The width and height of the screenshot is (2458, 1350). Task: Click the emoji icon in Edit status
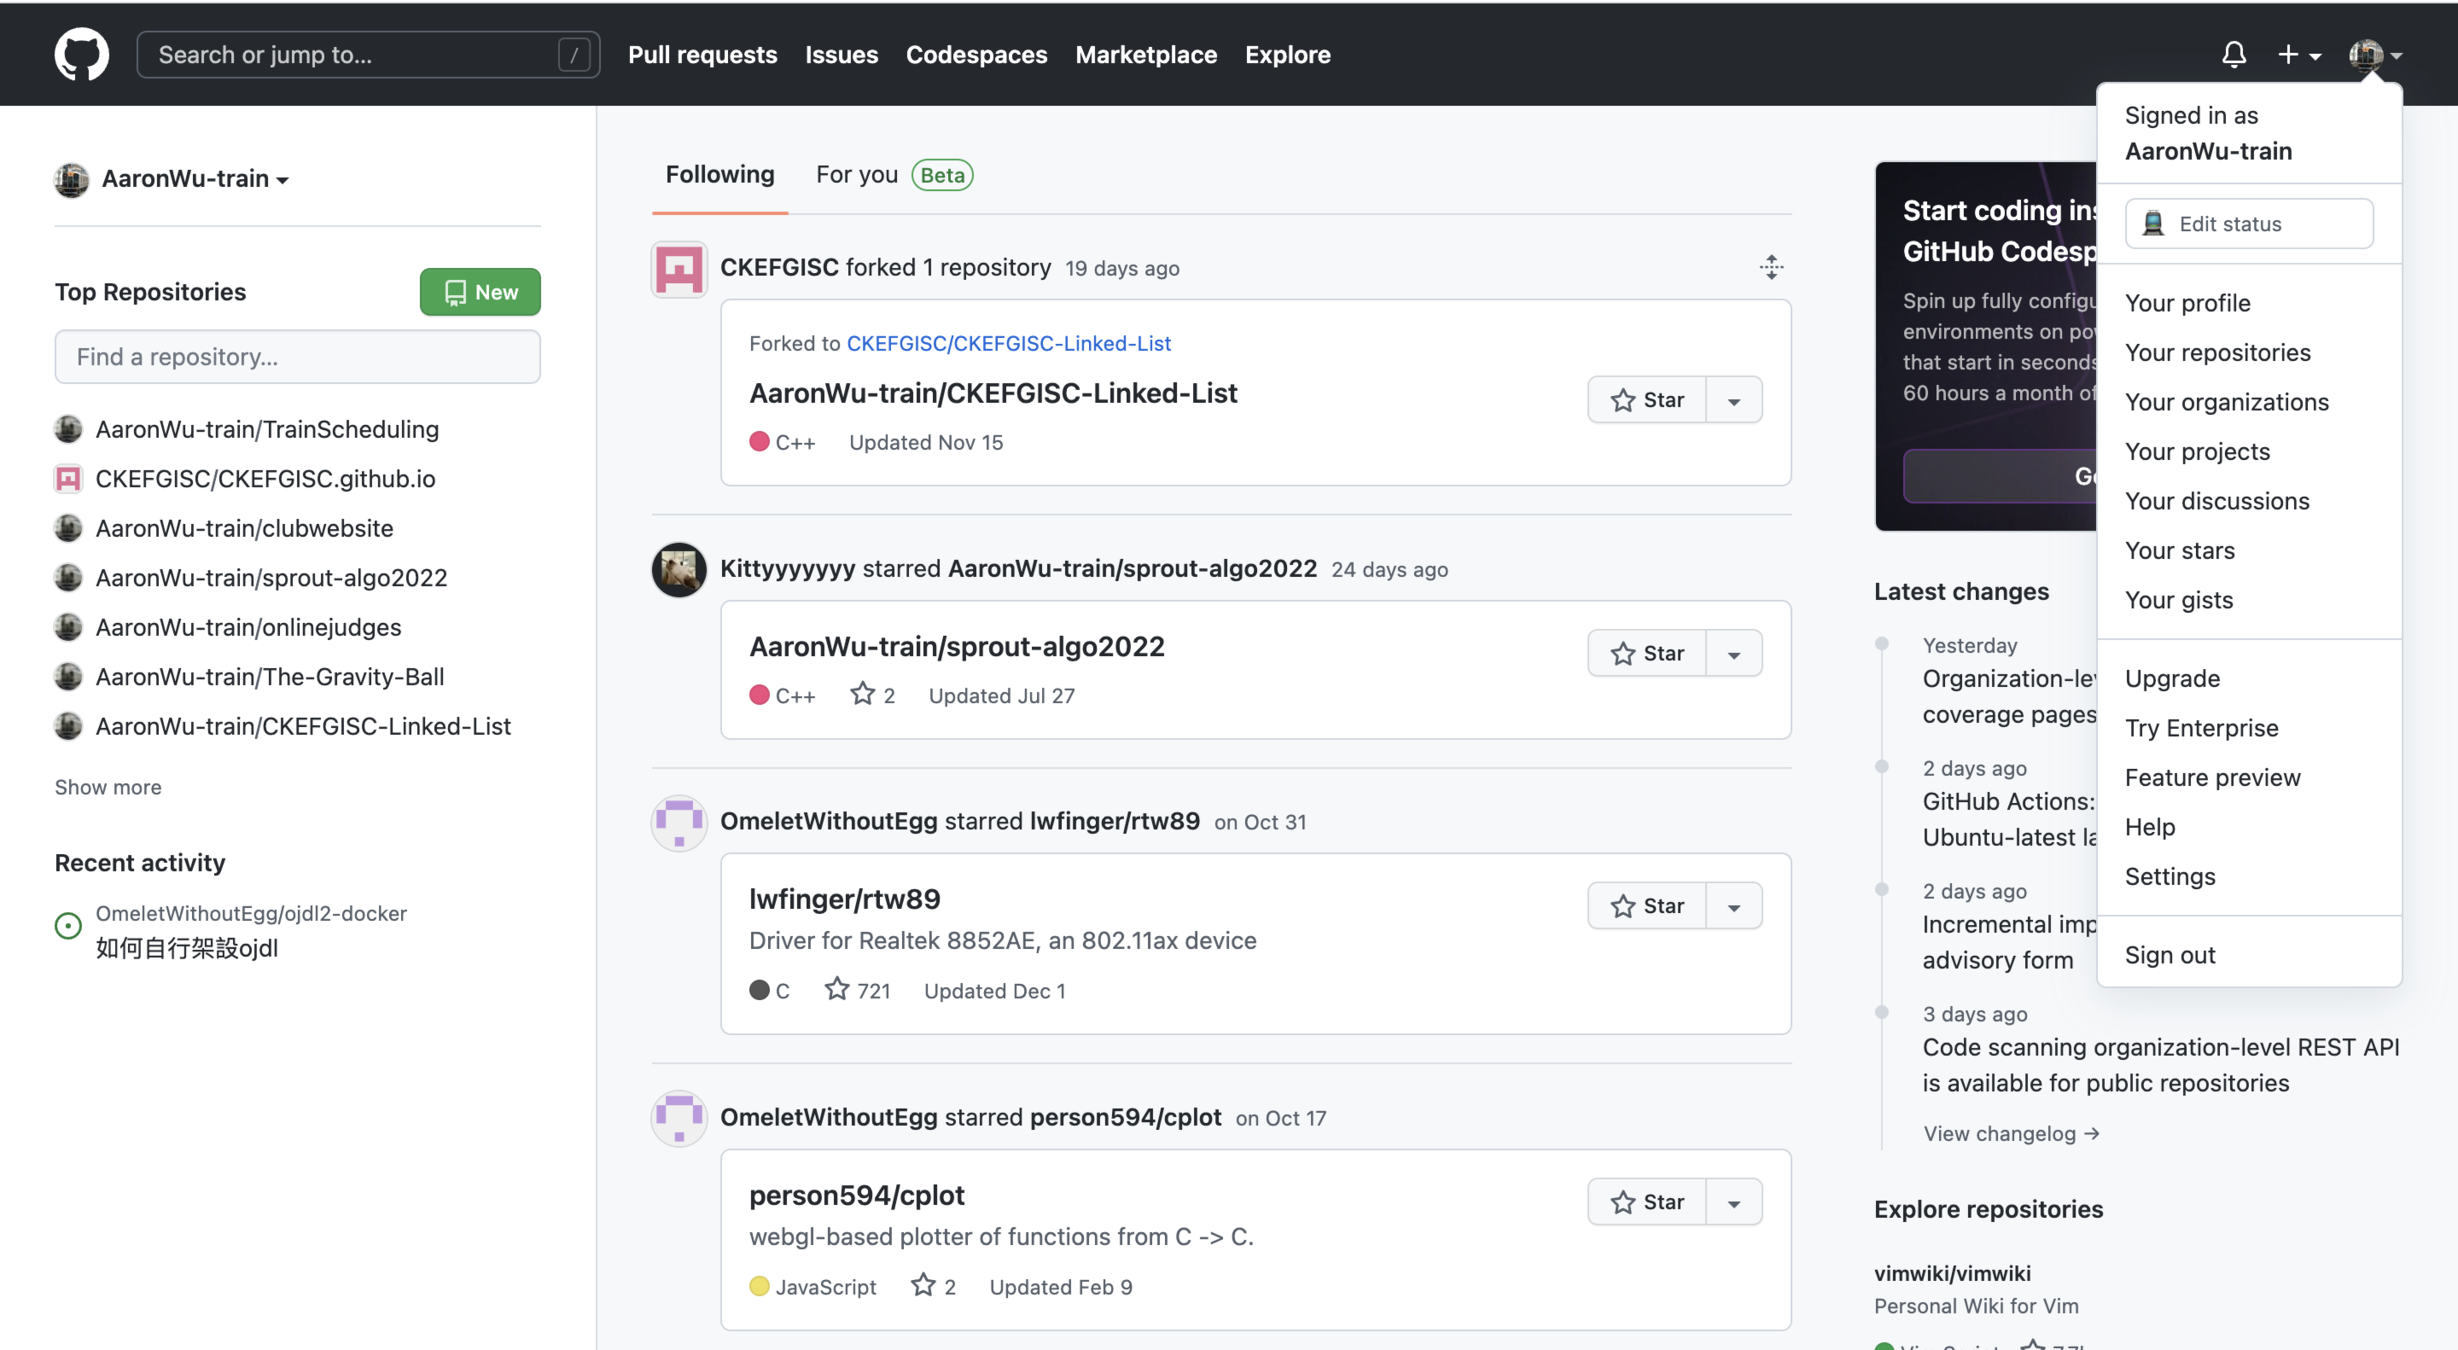click(2153, 224)
